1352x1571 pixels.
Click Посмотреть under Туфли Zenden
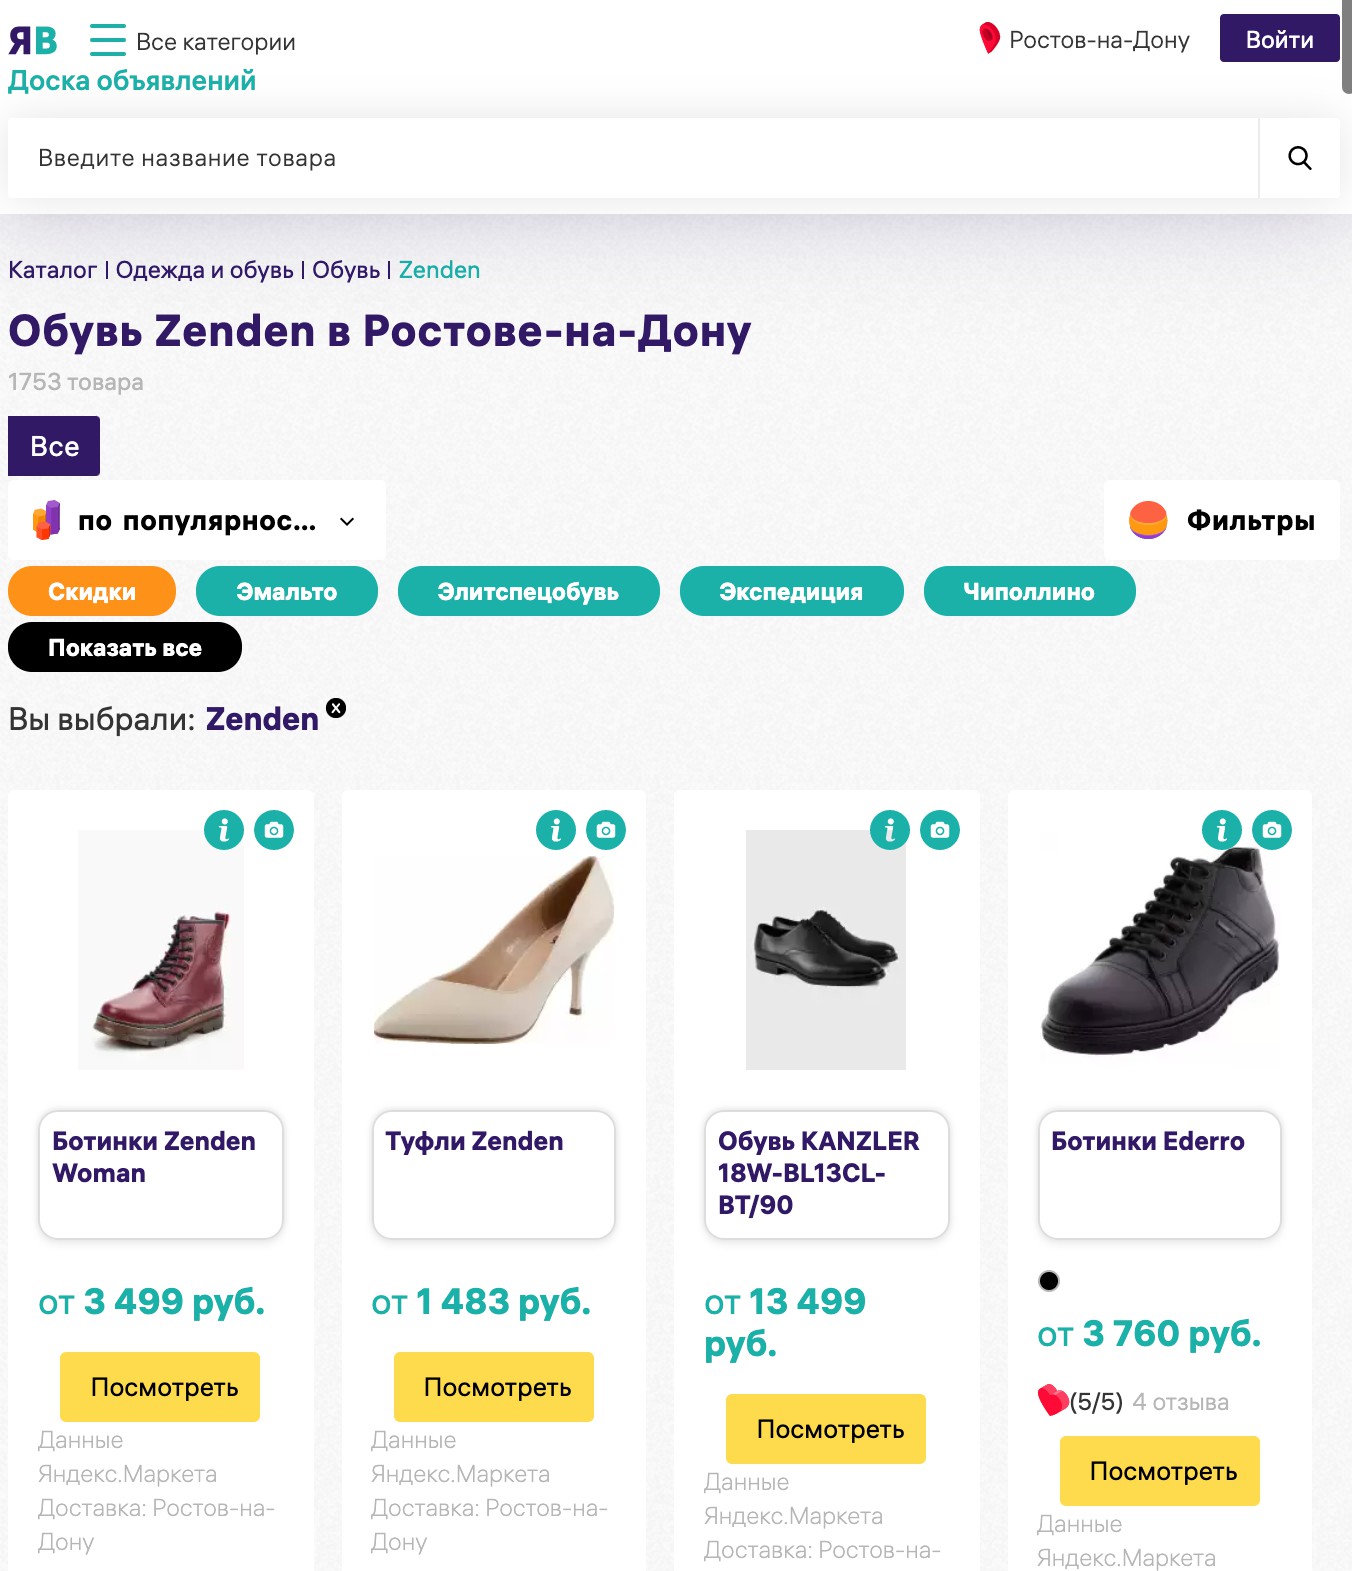(x=494, y=1387)
